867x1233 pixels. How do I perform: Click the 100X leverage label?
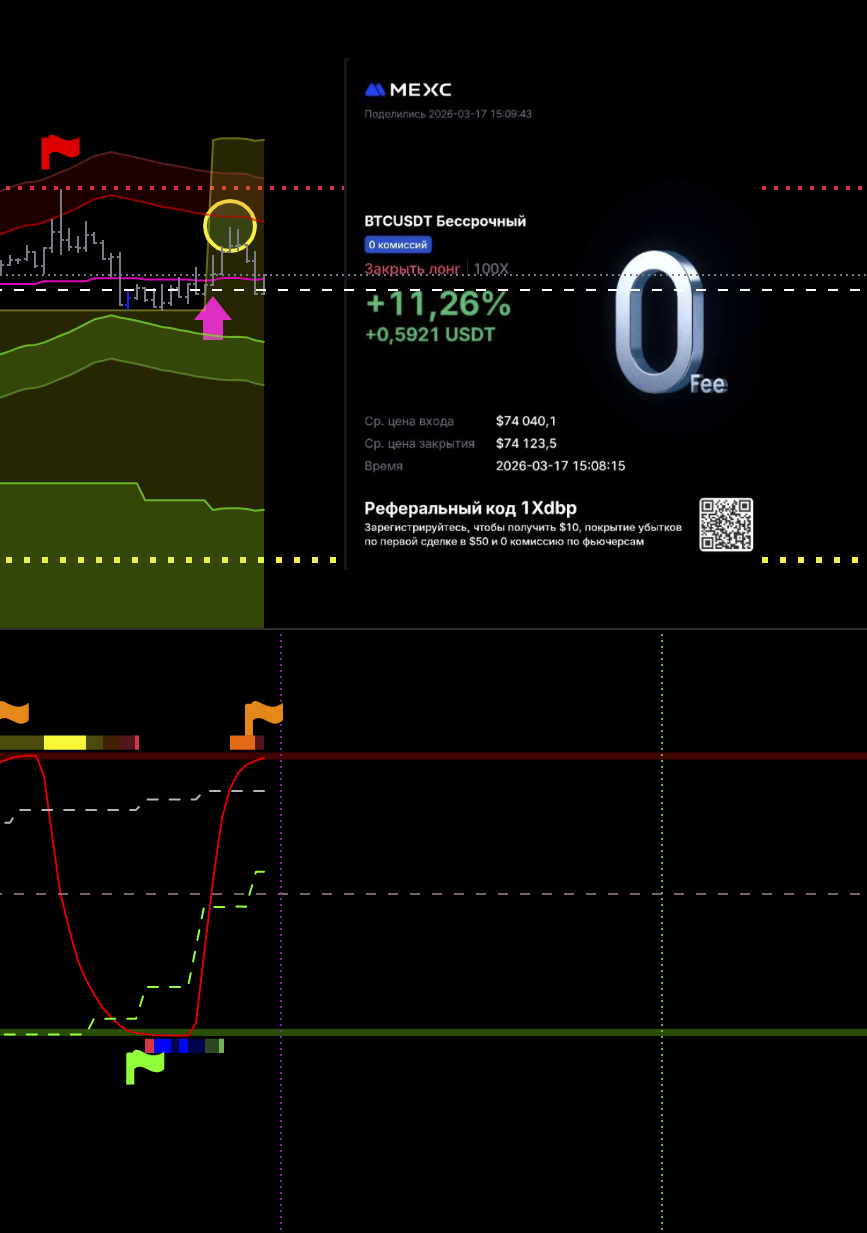click(491, 268)
